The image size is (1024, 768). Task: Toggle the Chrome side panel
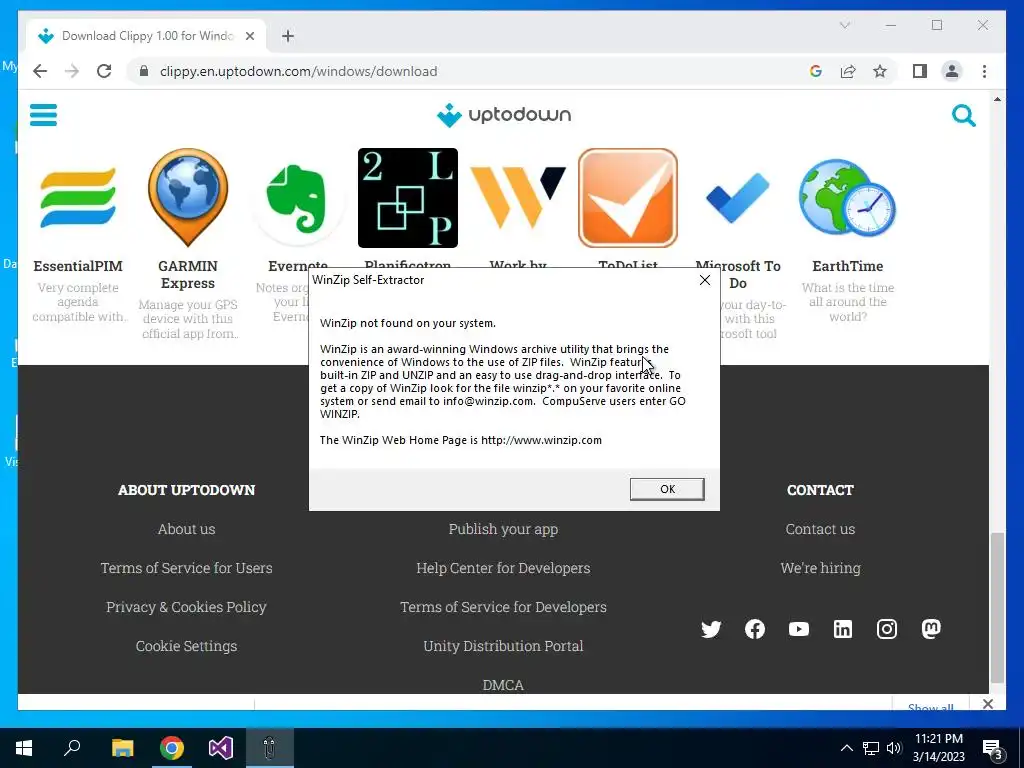click(920, 71)
